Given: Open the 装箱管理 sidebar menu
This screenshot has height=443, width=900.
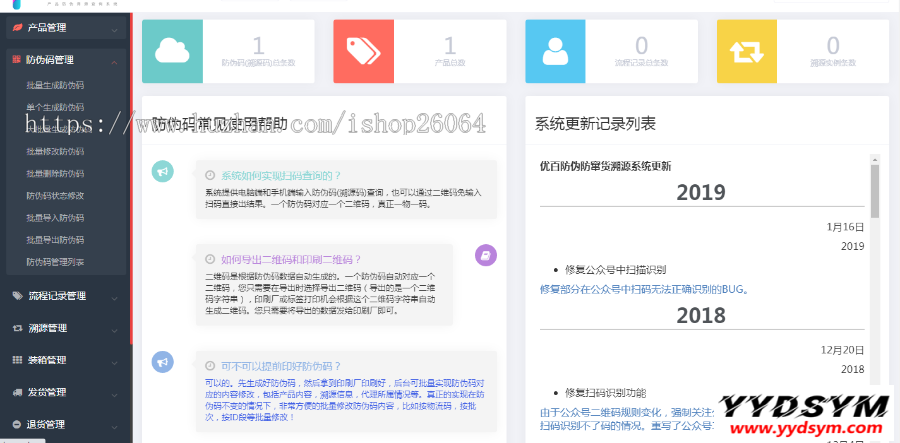Looking at the screenshot, I should click(x=65, y=360).
